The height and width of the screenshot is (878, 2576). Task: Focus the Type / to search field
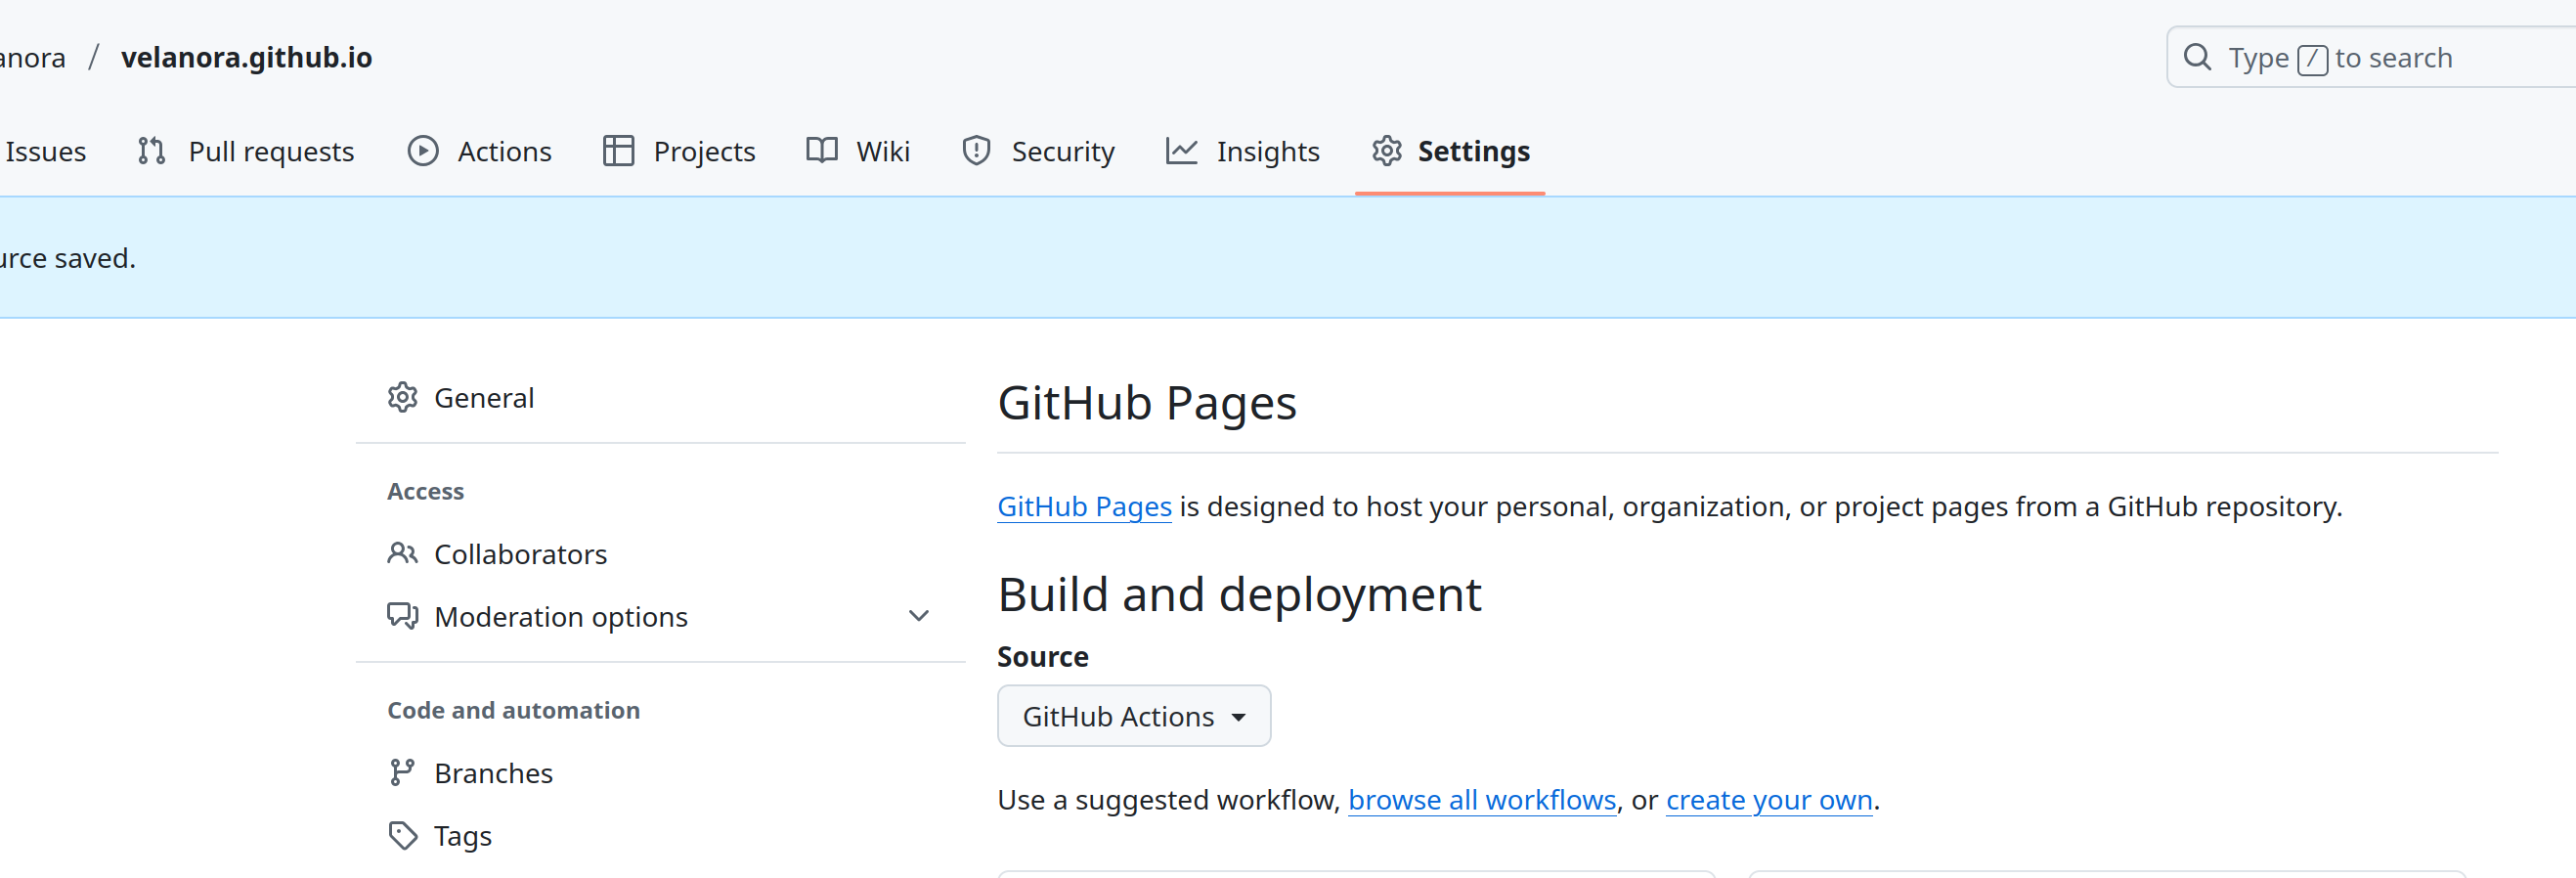point(2370,57)
